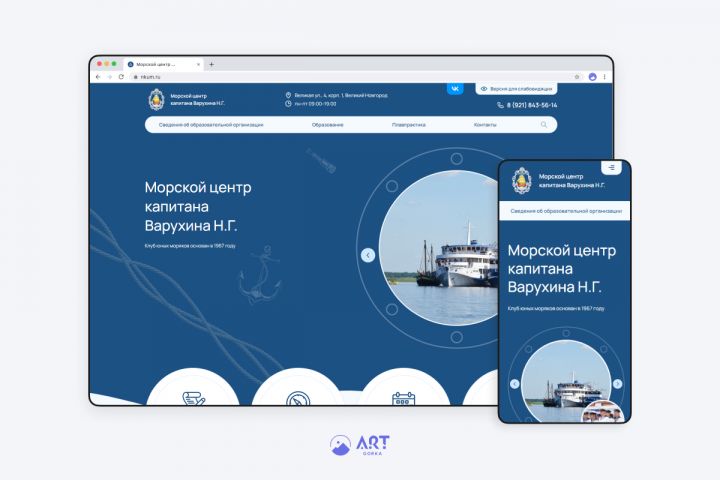Bookmark the page with star icon
This screenshot has width=720, height=480.
tap(577, 77)
